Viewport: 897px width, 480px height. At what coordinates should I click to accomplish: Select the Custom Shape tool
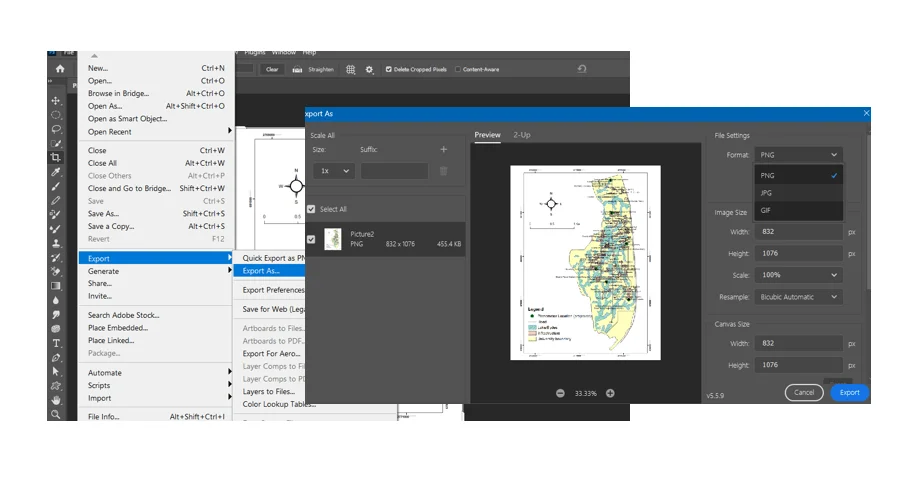point(55,386)
